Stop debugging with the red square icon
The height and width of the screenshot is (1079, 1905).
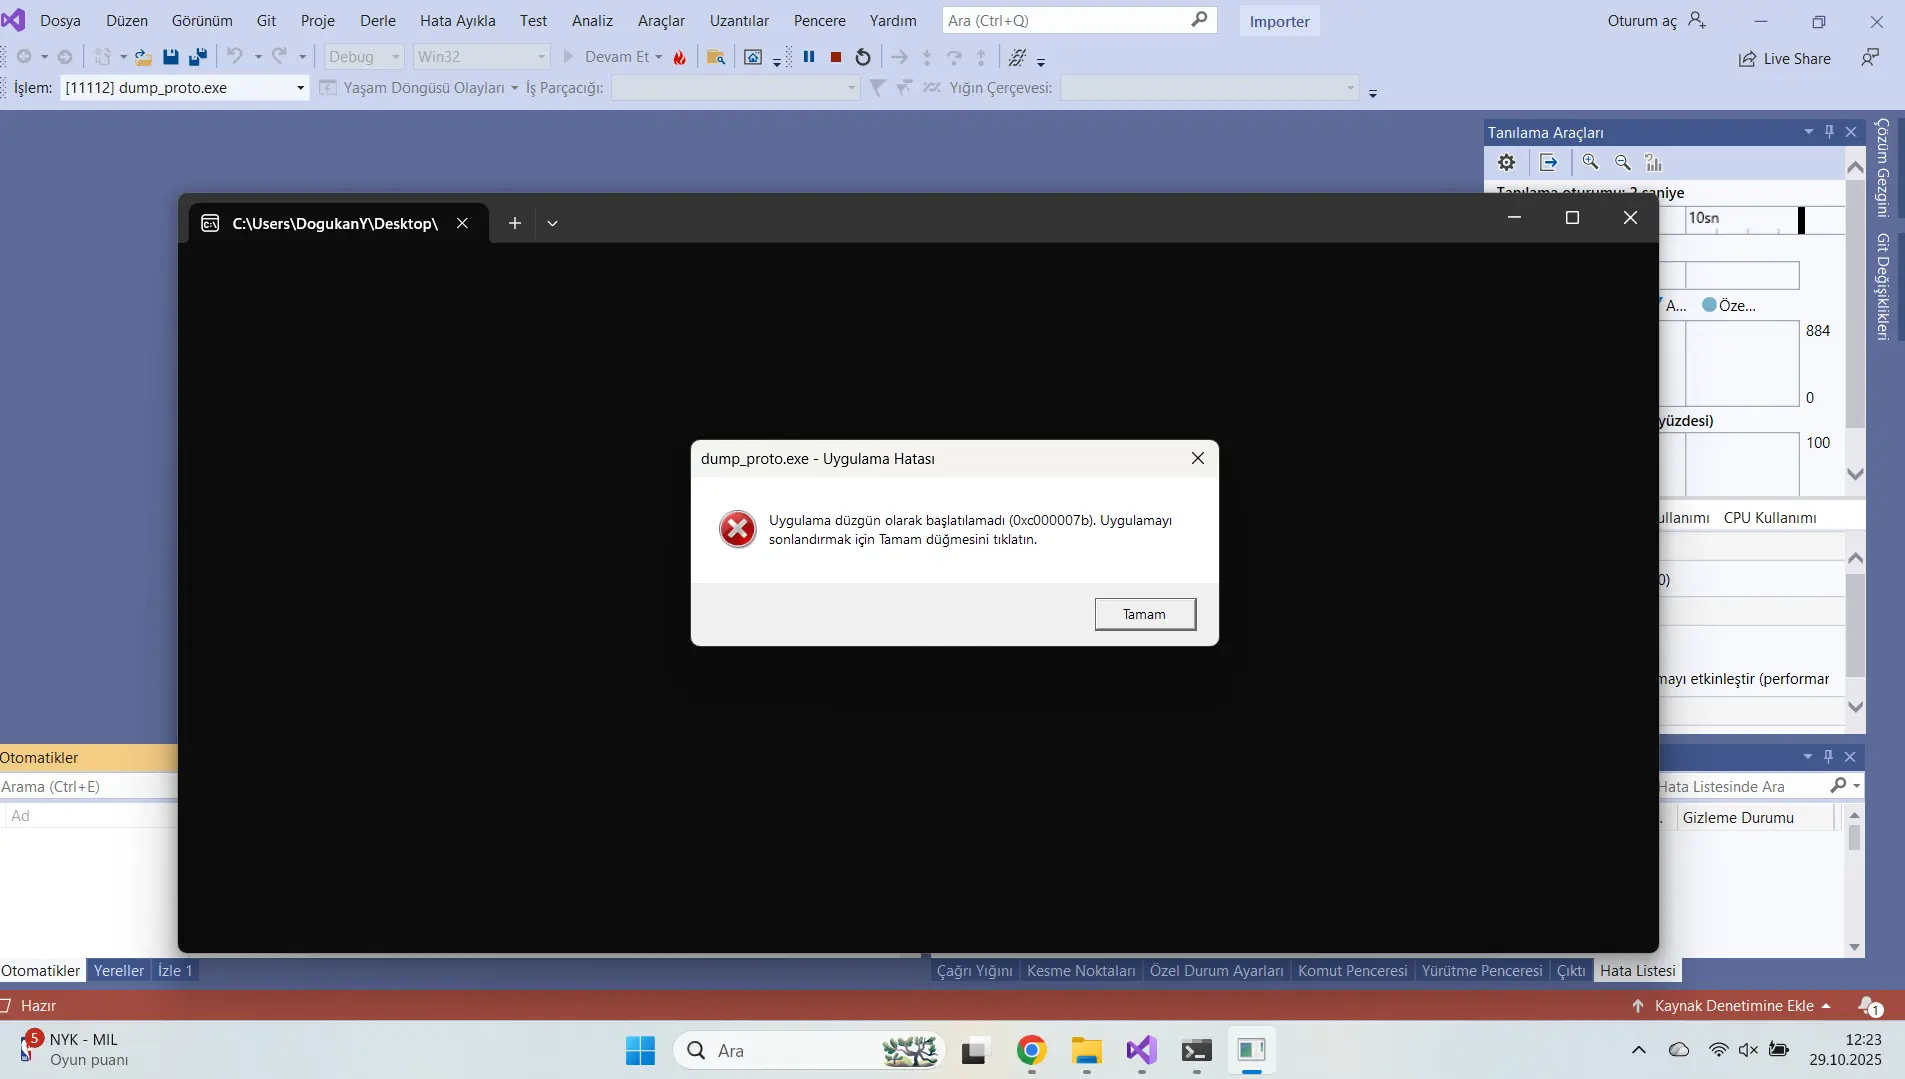(836, 57)
